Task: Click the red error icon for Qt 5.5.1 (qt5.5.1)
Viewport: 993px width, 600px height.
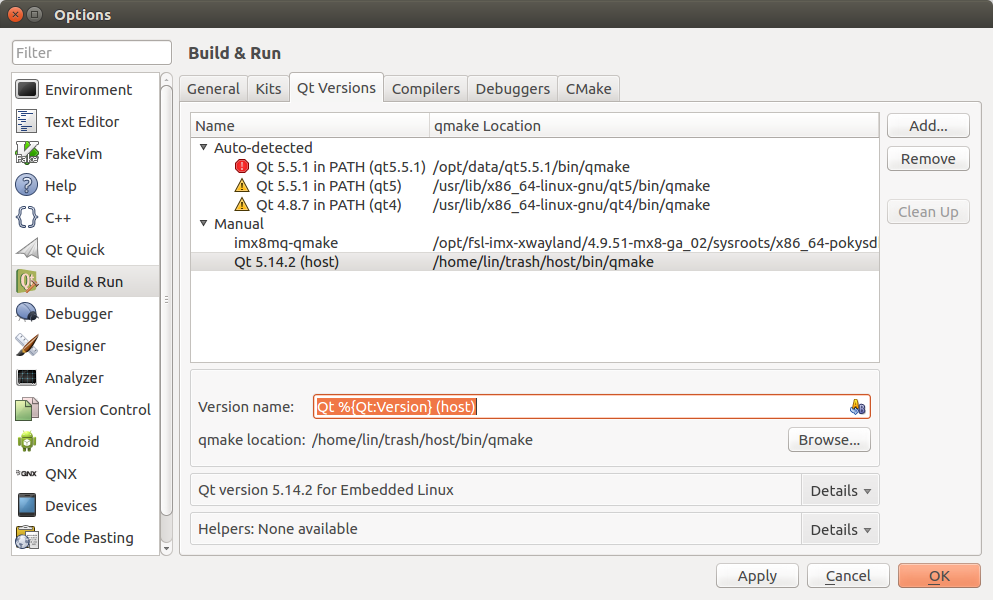Action: pyautogui.click(x=241, y=167)
